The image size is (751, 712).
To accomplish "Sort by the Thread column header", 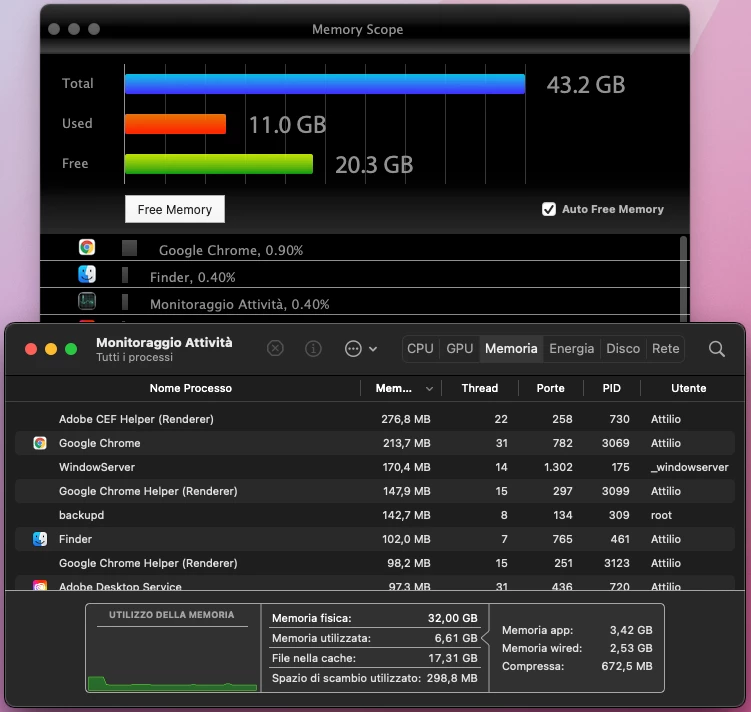I will [x=479, y=388].
